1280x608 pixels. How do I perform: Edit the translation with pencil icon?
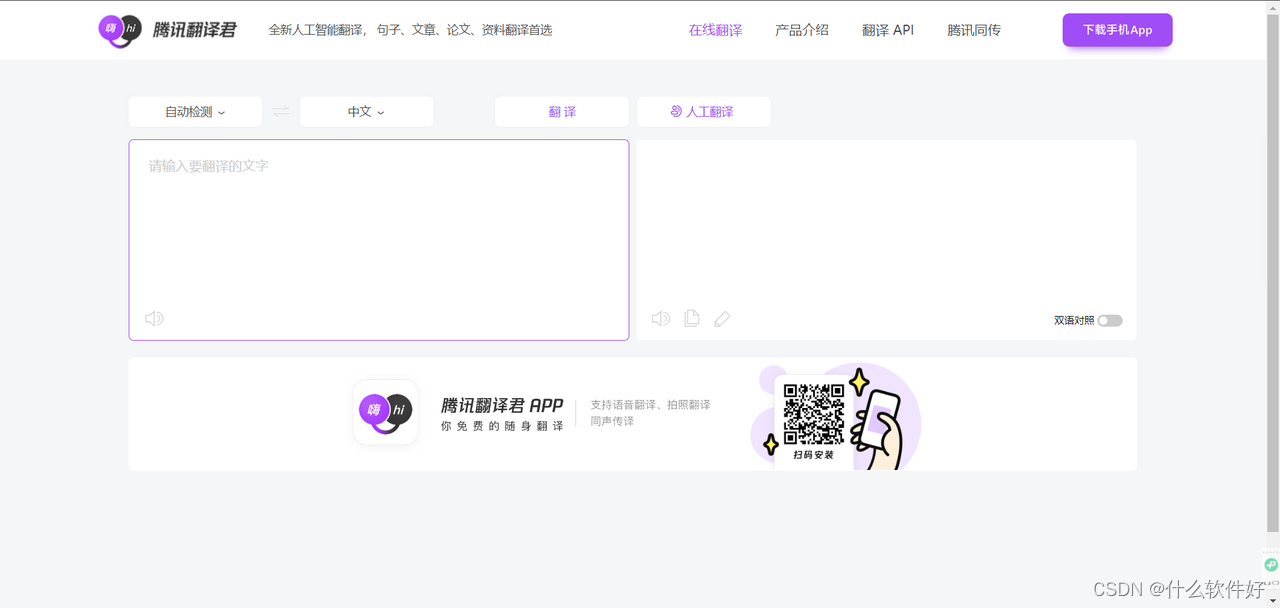coord(722,318)
